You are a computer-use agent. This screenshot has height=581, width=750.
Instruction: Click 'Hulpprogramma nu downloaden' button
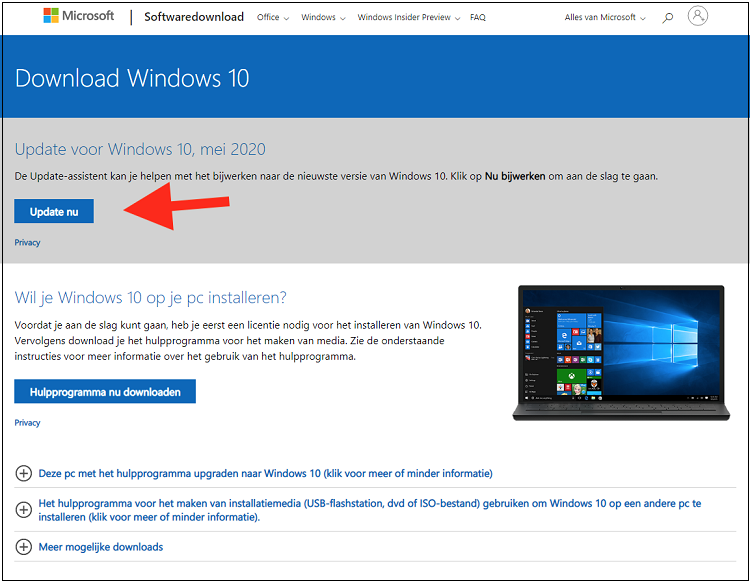105,392
